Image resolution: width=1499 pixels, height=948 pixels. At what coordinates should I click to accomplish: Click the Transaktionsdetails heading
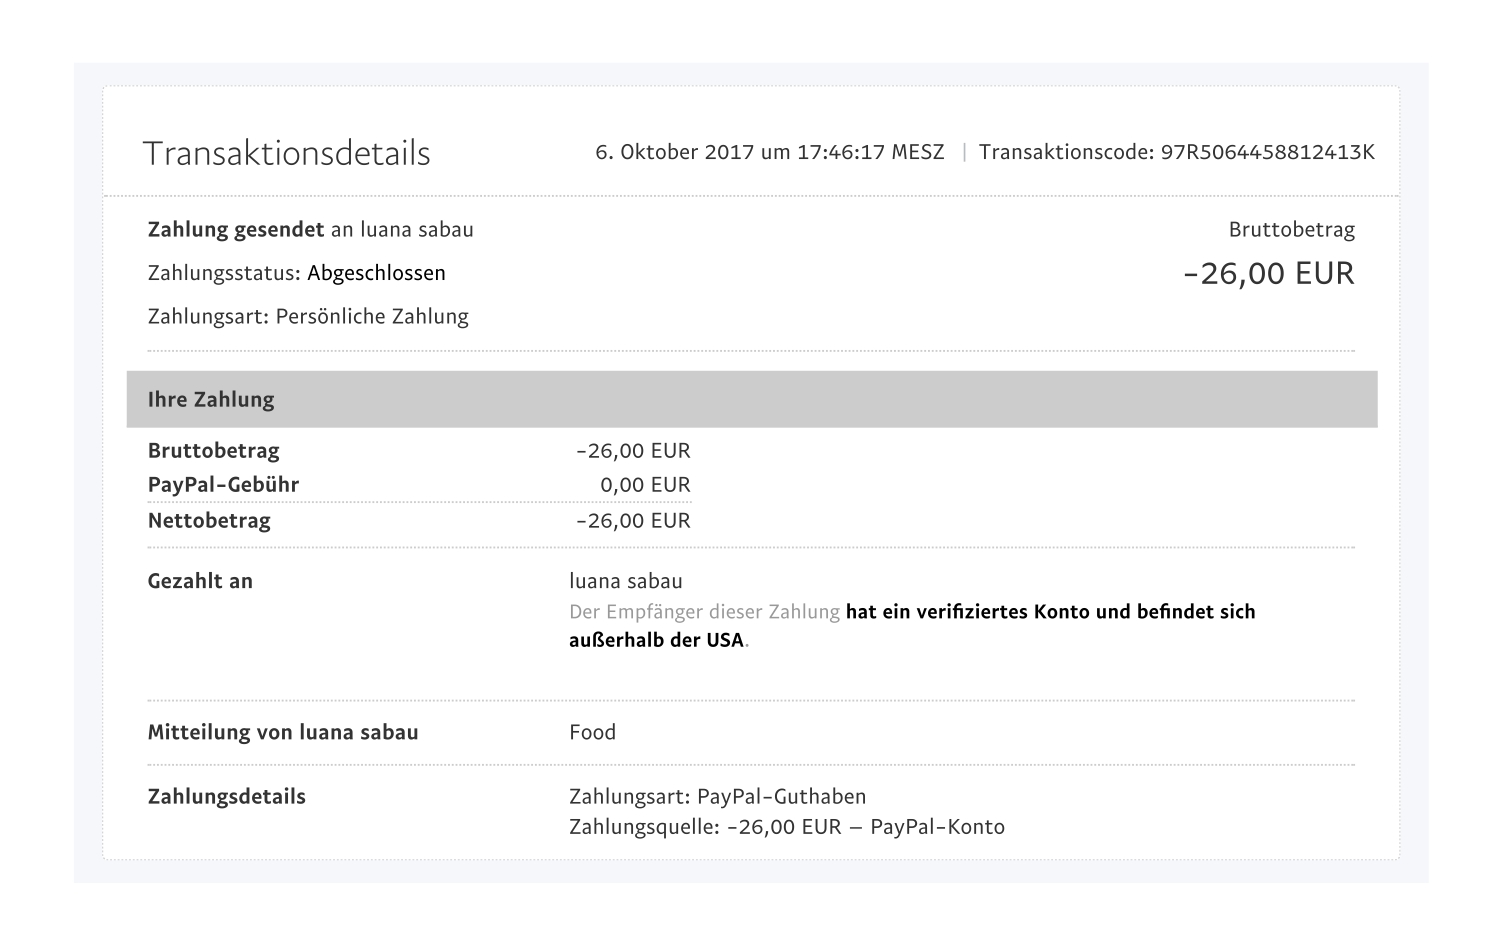click(286, 153)
